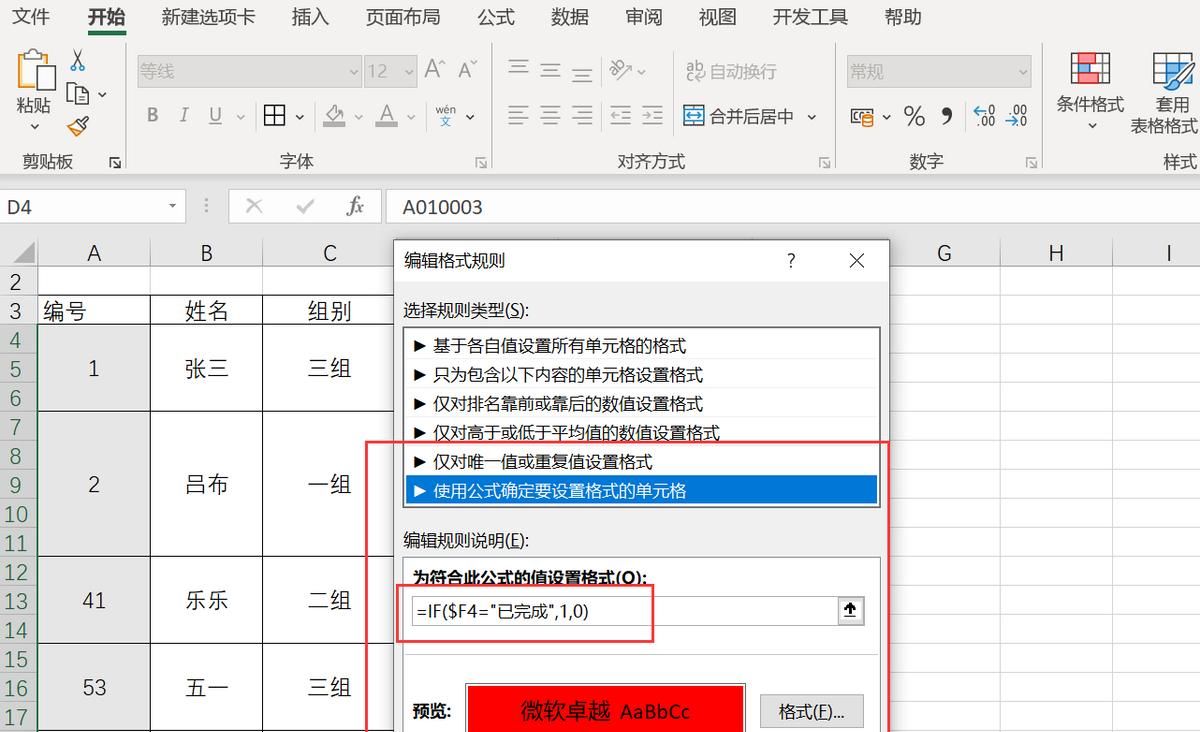1200x732 pixels.
Task: Switch to the 数据 ribbon tab
Action: click(x=570, y=16)
